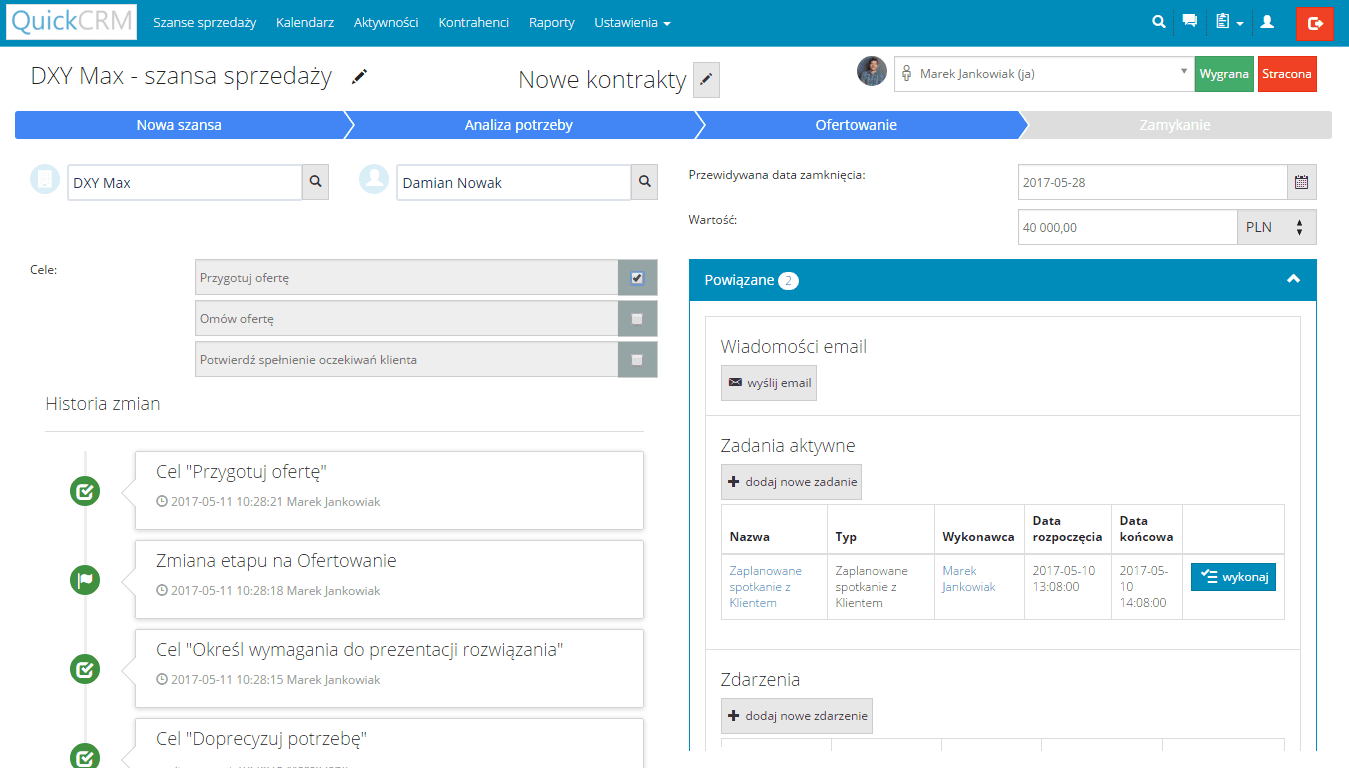This screenshot has width=1349, height=768.
Task: Search company with magnifier beside DXY Max
Action: pyautogui.click(x=315, y=182)
